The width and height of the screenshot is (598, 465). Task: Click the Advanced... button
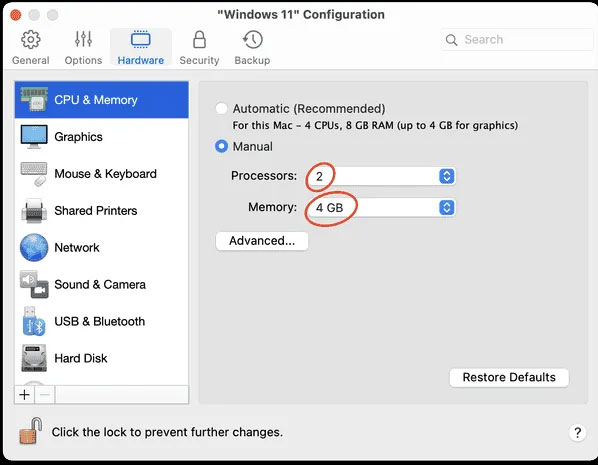[x=262, y=241]
